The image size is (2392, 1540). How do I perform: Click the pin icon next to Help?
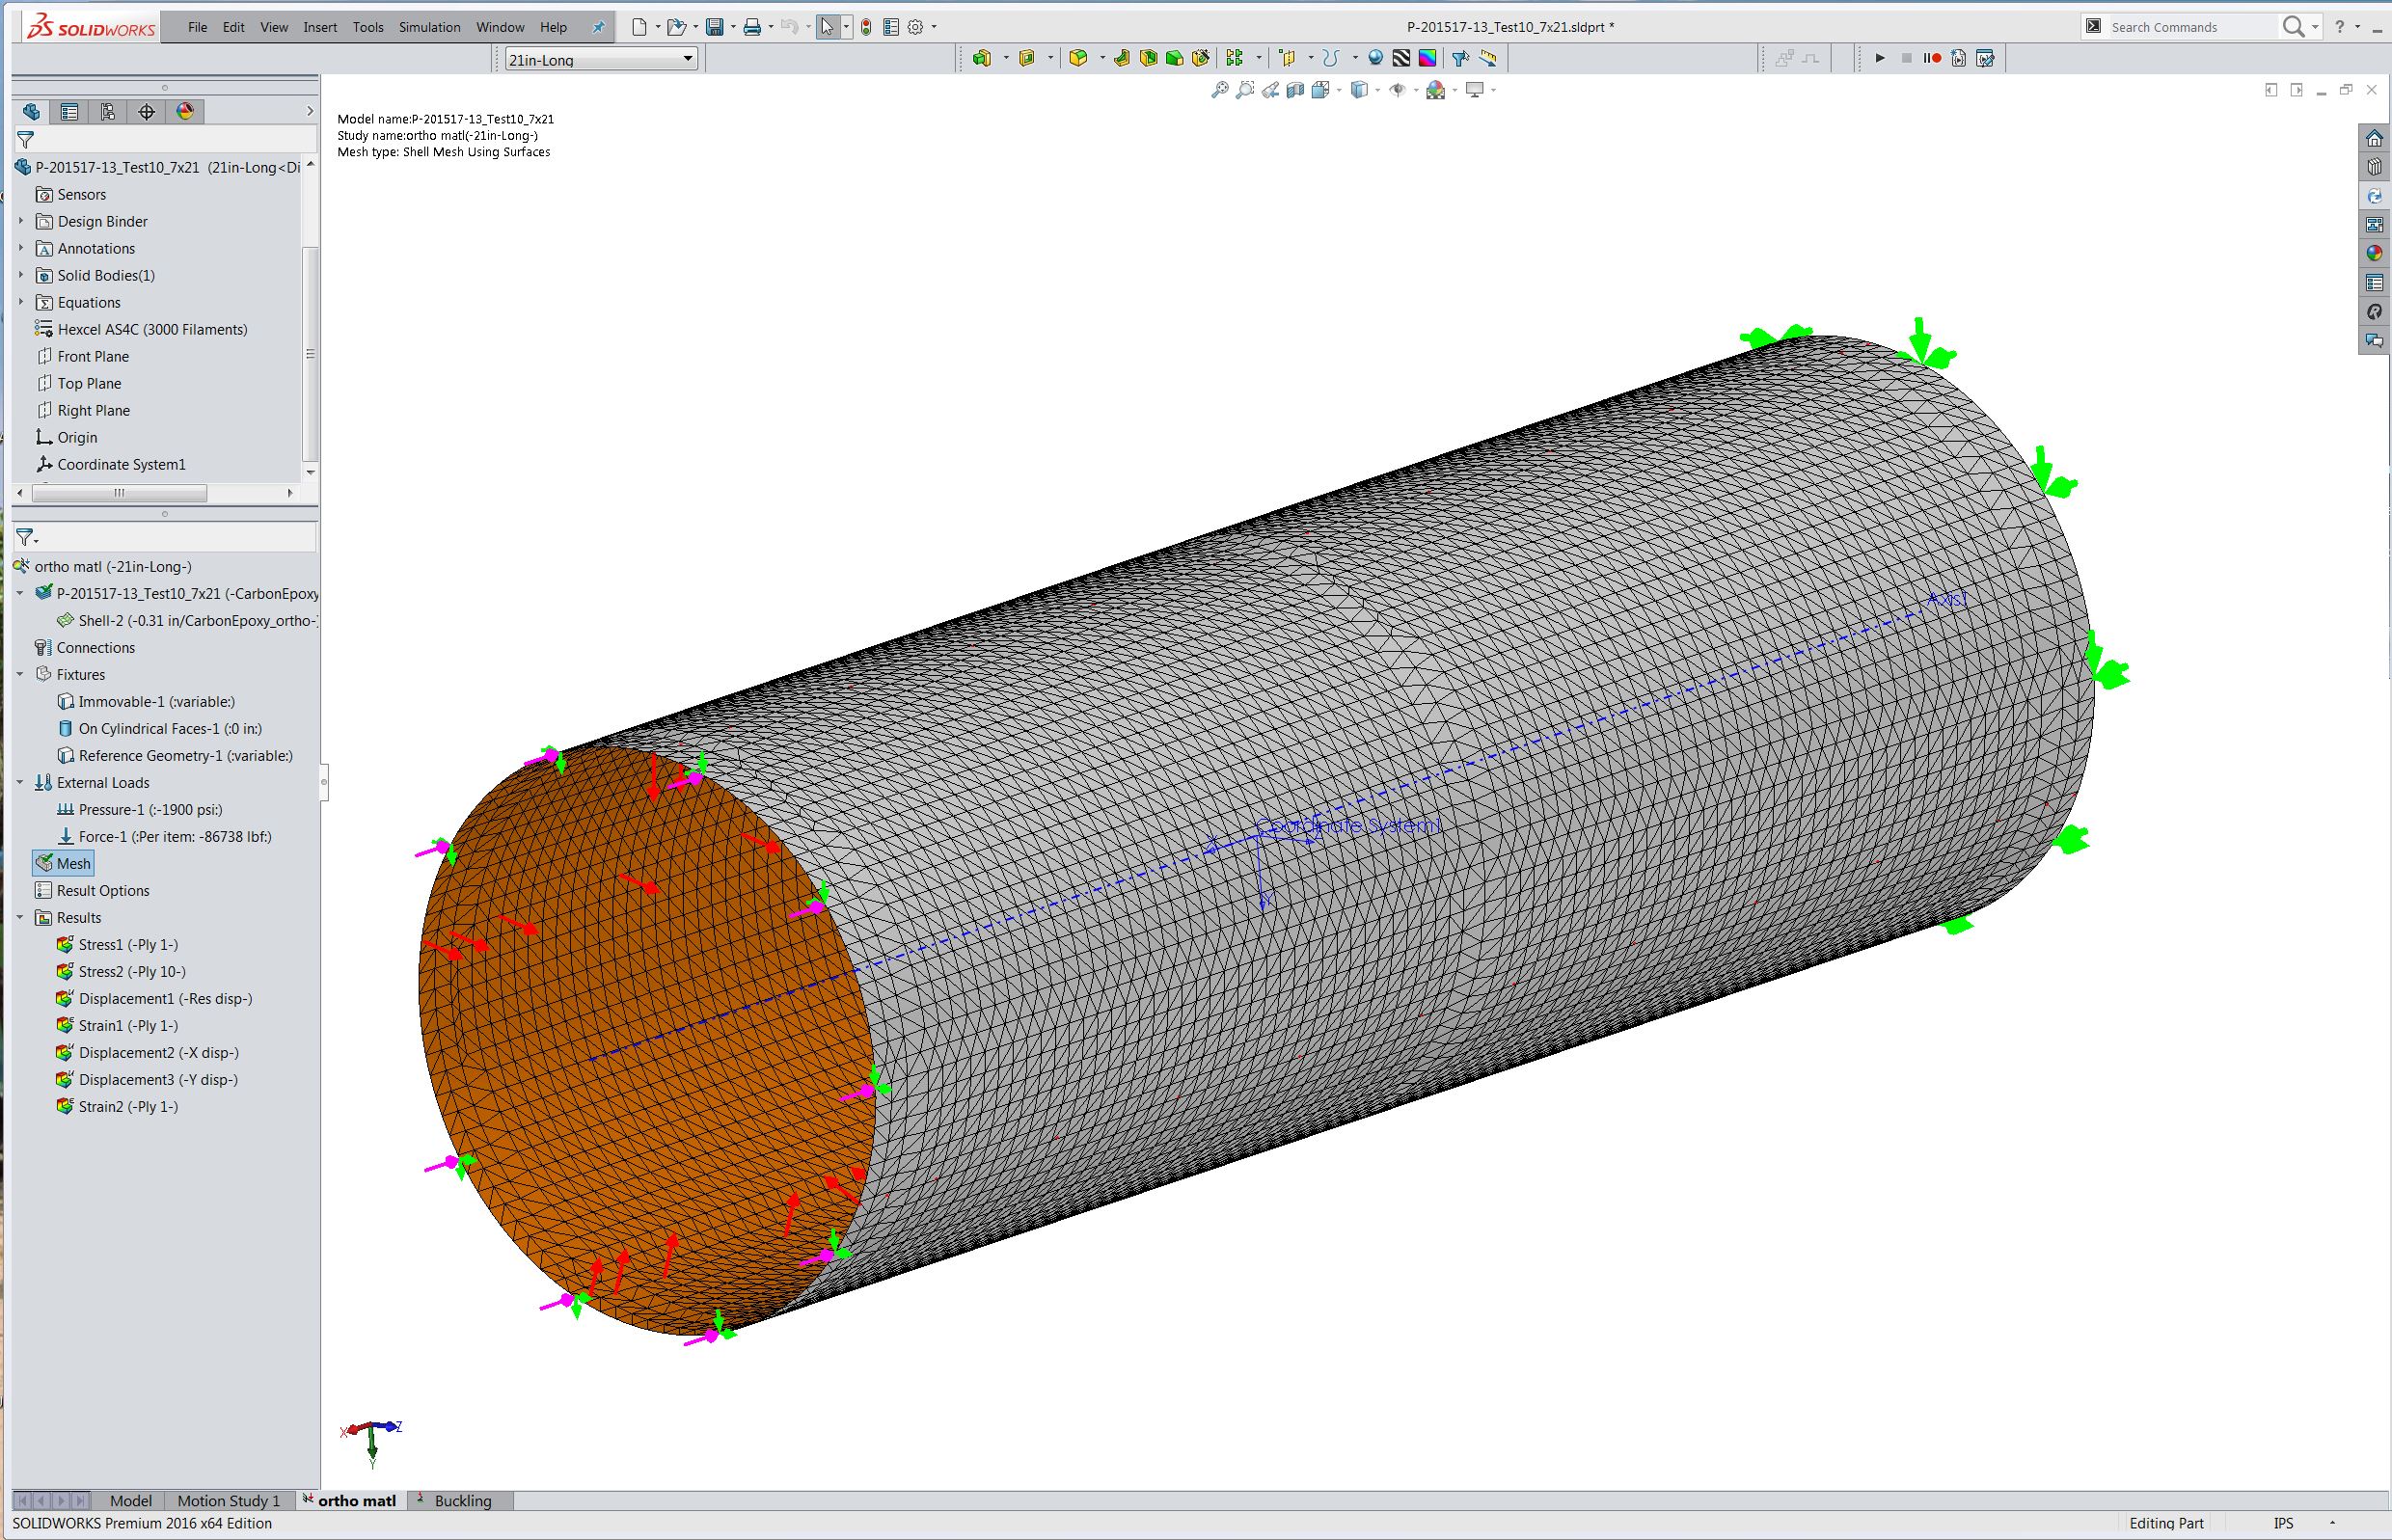pos(598,27)
